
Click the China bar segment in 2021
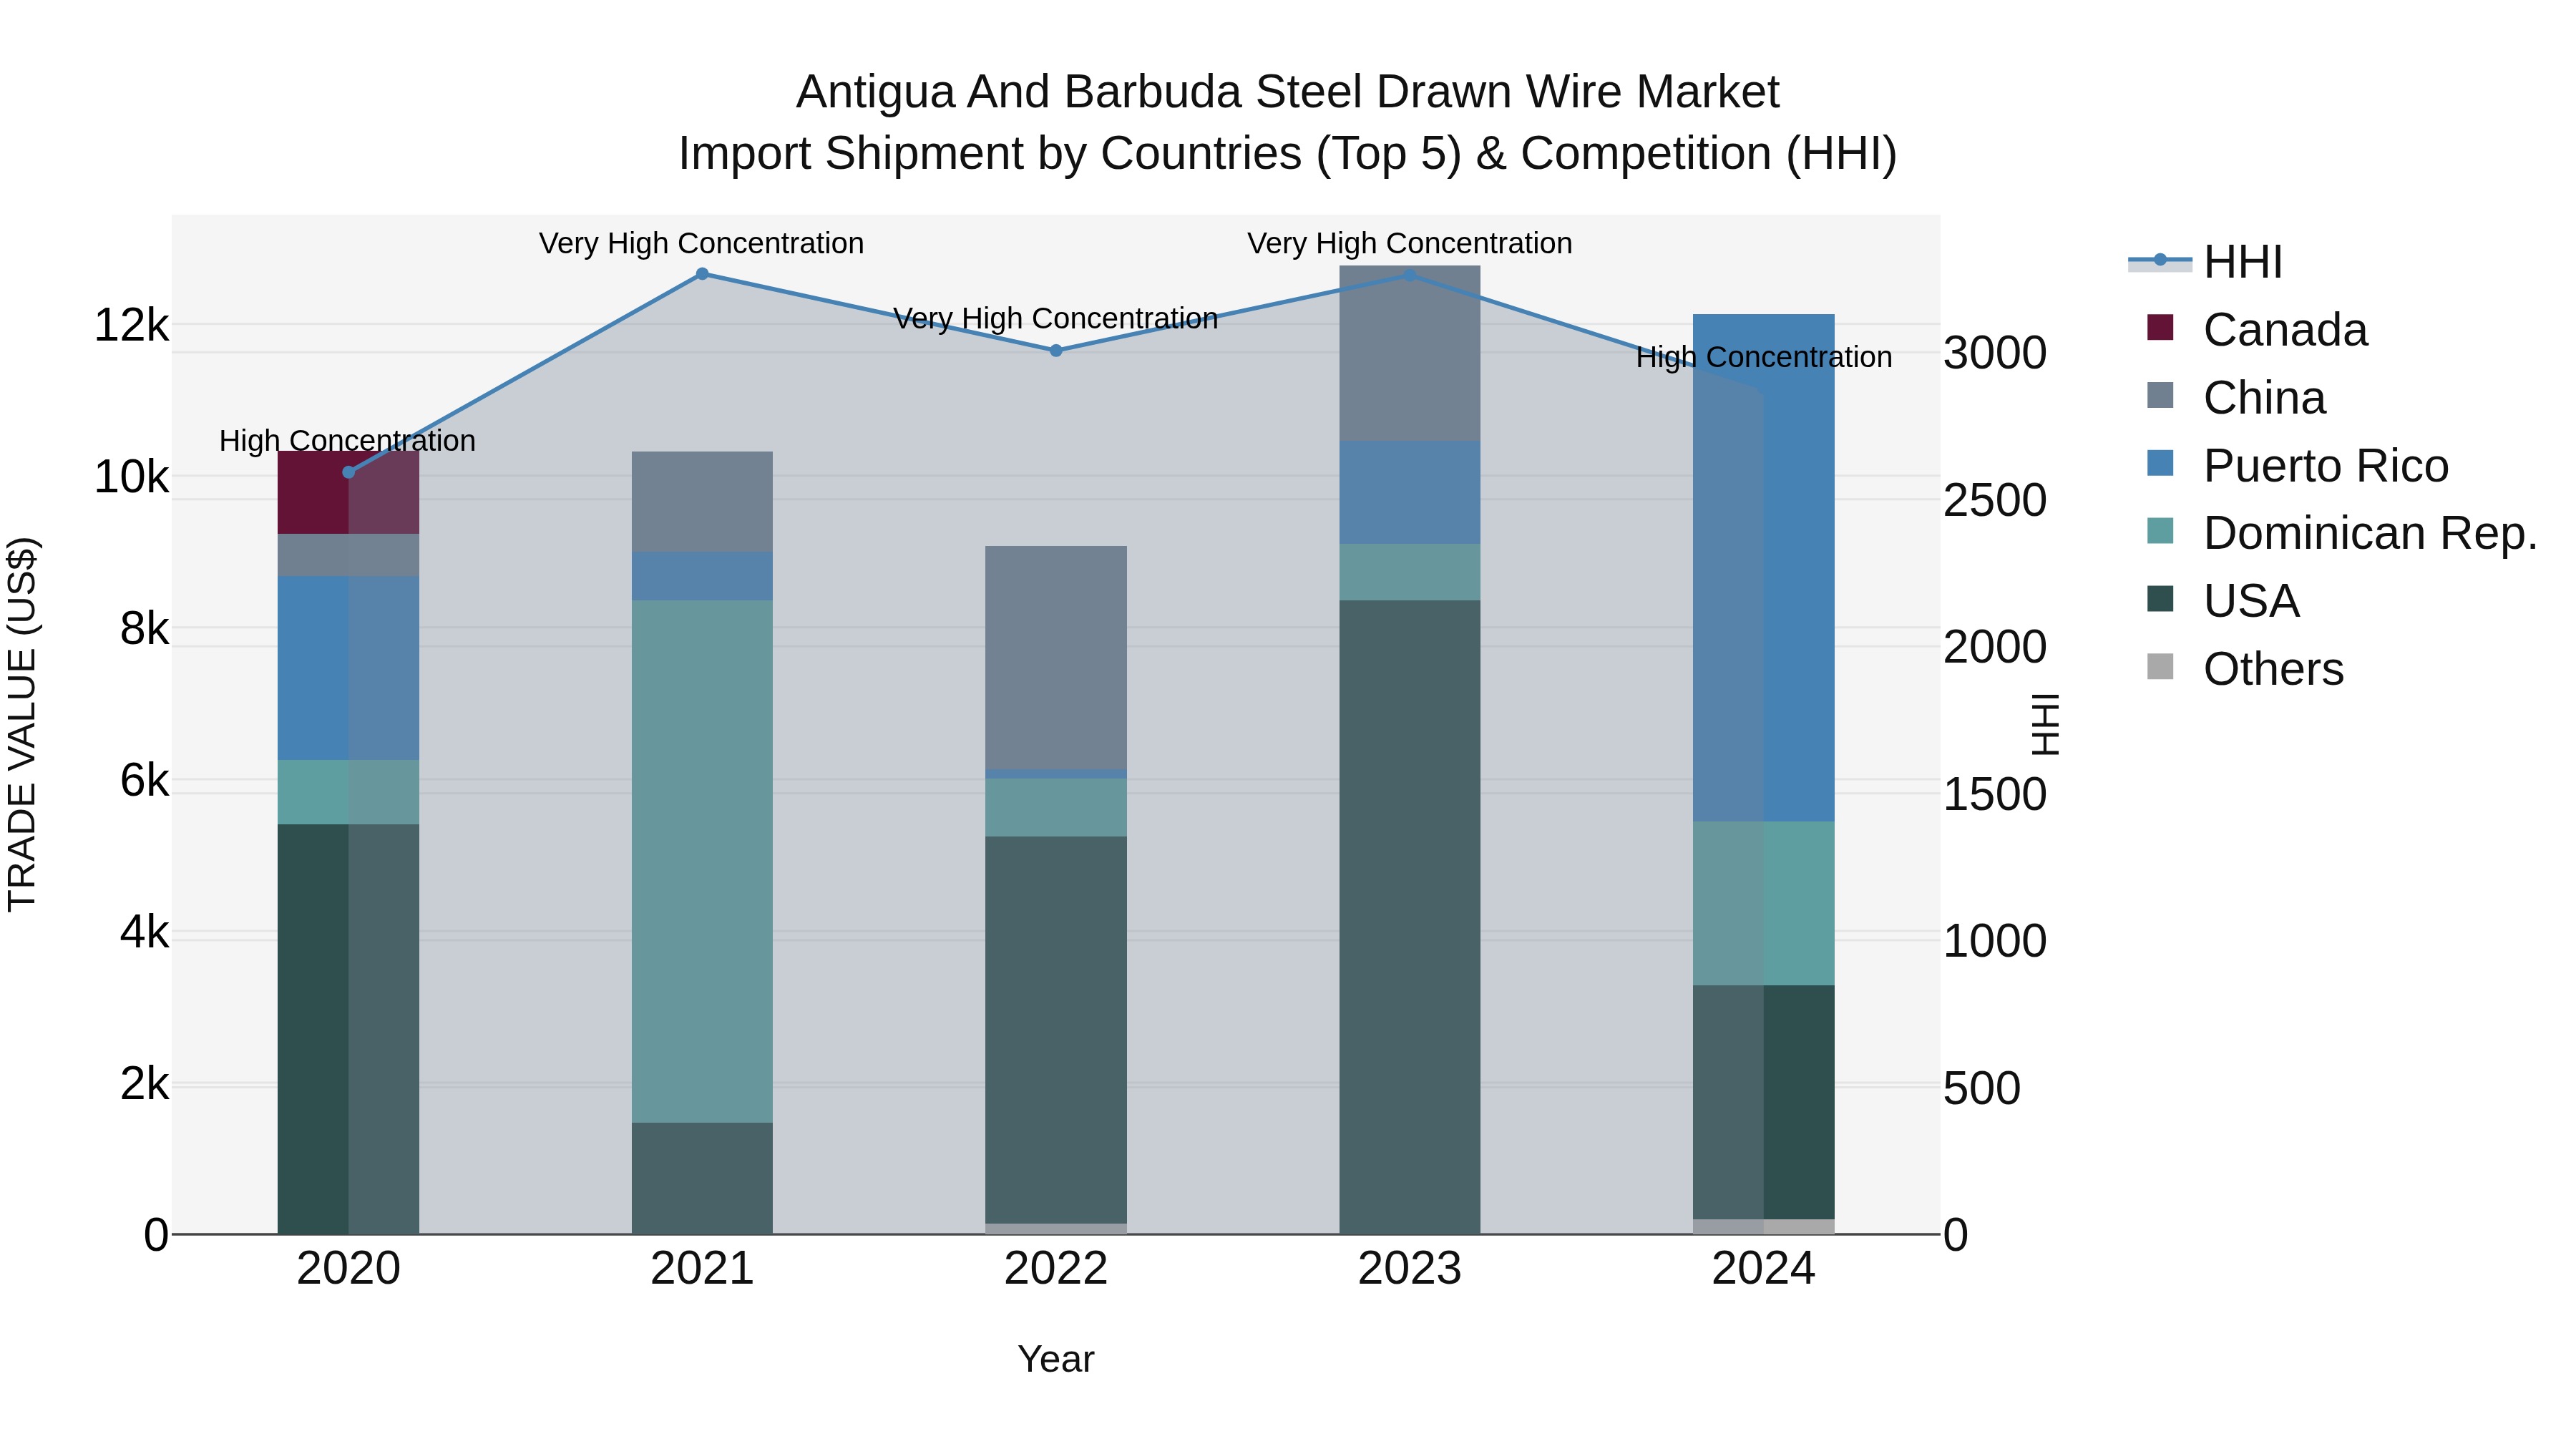point(702,502)
